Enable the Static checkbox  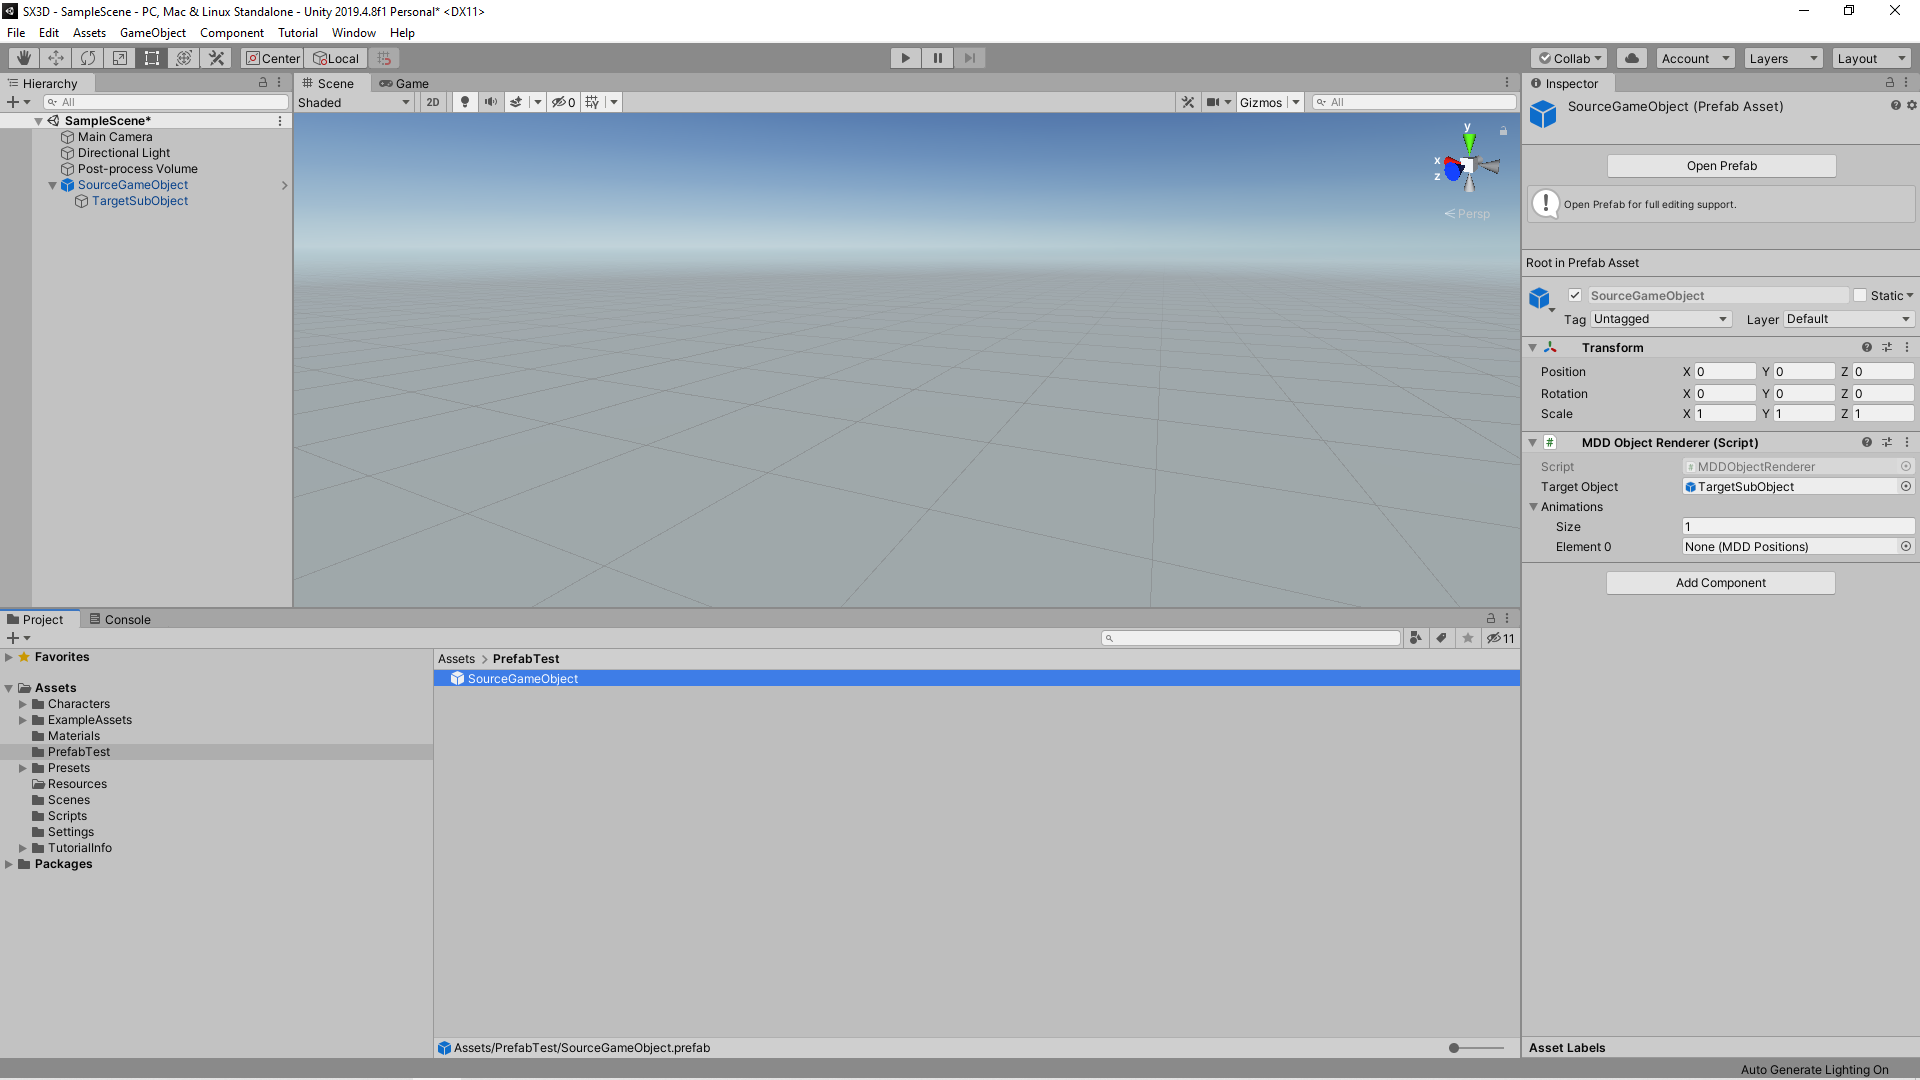[x=1860, y=295]
